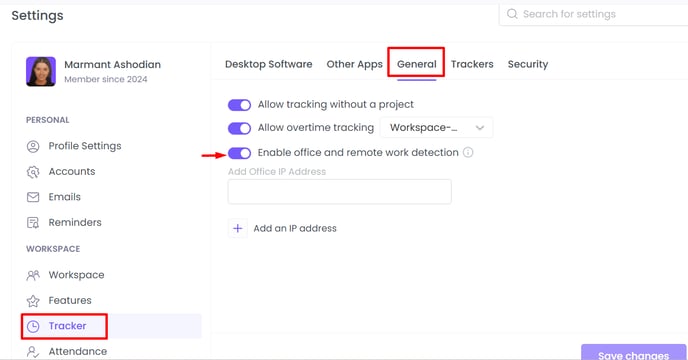Click the Features star icon

pyautogui.click(x=33, y=301)
